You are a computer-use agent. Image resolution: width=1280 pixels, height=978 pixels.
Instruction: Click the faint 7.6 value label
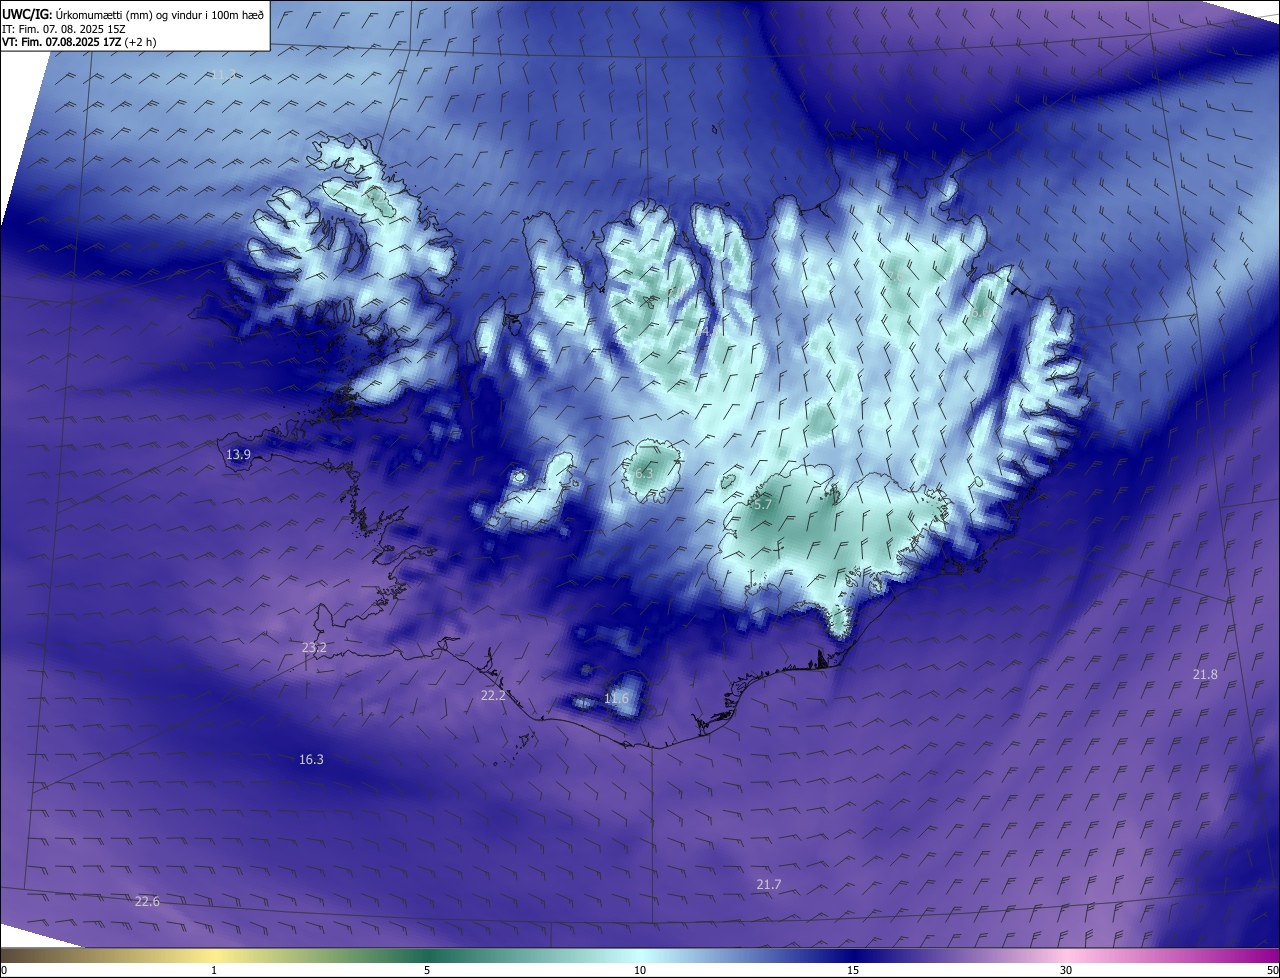tap(896, 277)
